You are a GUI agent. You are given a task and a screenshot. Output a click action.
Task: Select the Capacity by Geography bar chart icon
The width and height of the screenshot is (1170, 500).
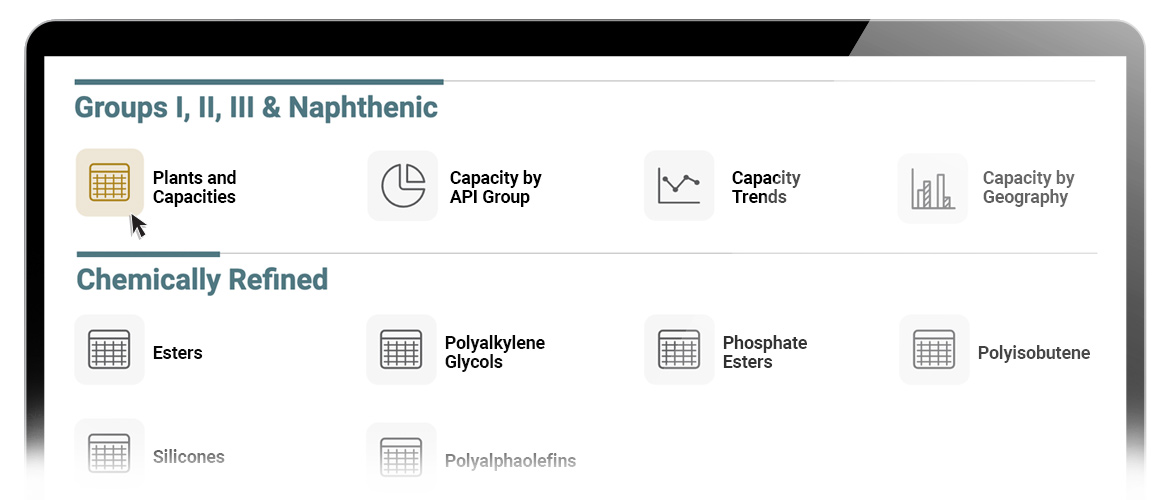click(x=933, y=189)
